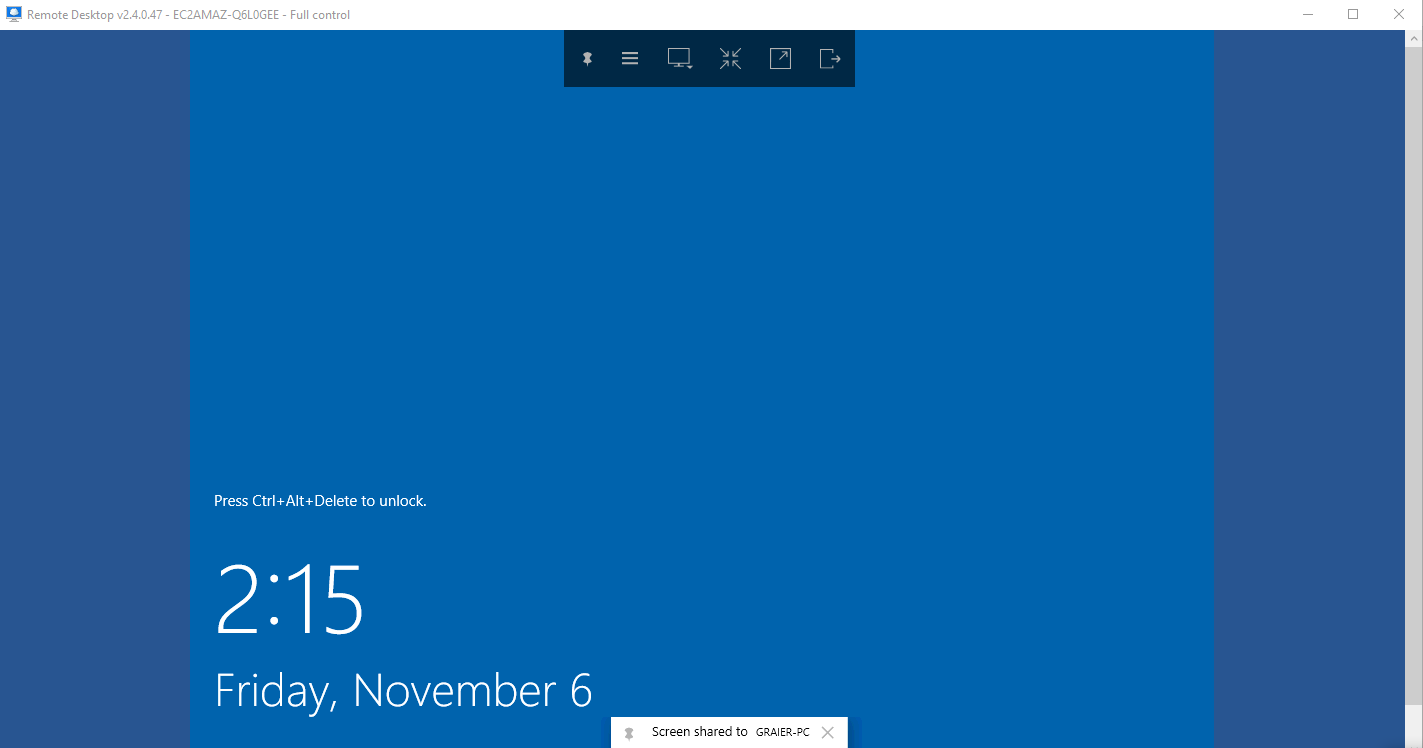Open the hamburger menu in session toolbar

630,59
